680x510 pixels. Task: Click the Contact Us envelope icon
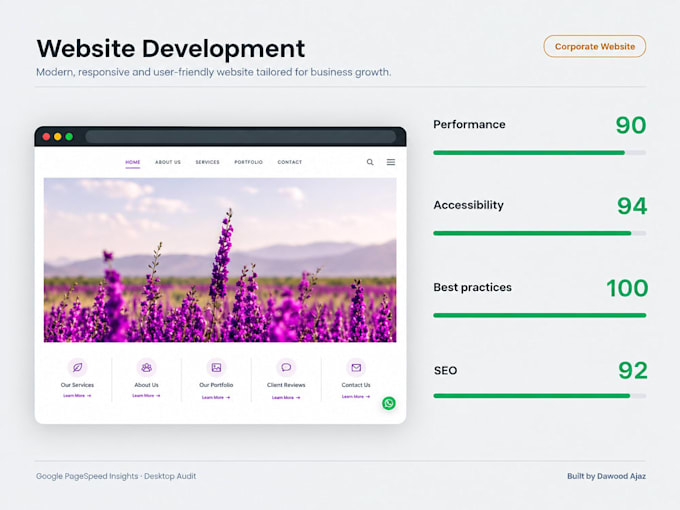point(356,367)
